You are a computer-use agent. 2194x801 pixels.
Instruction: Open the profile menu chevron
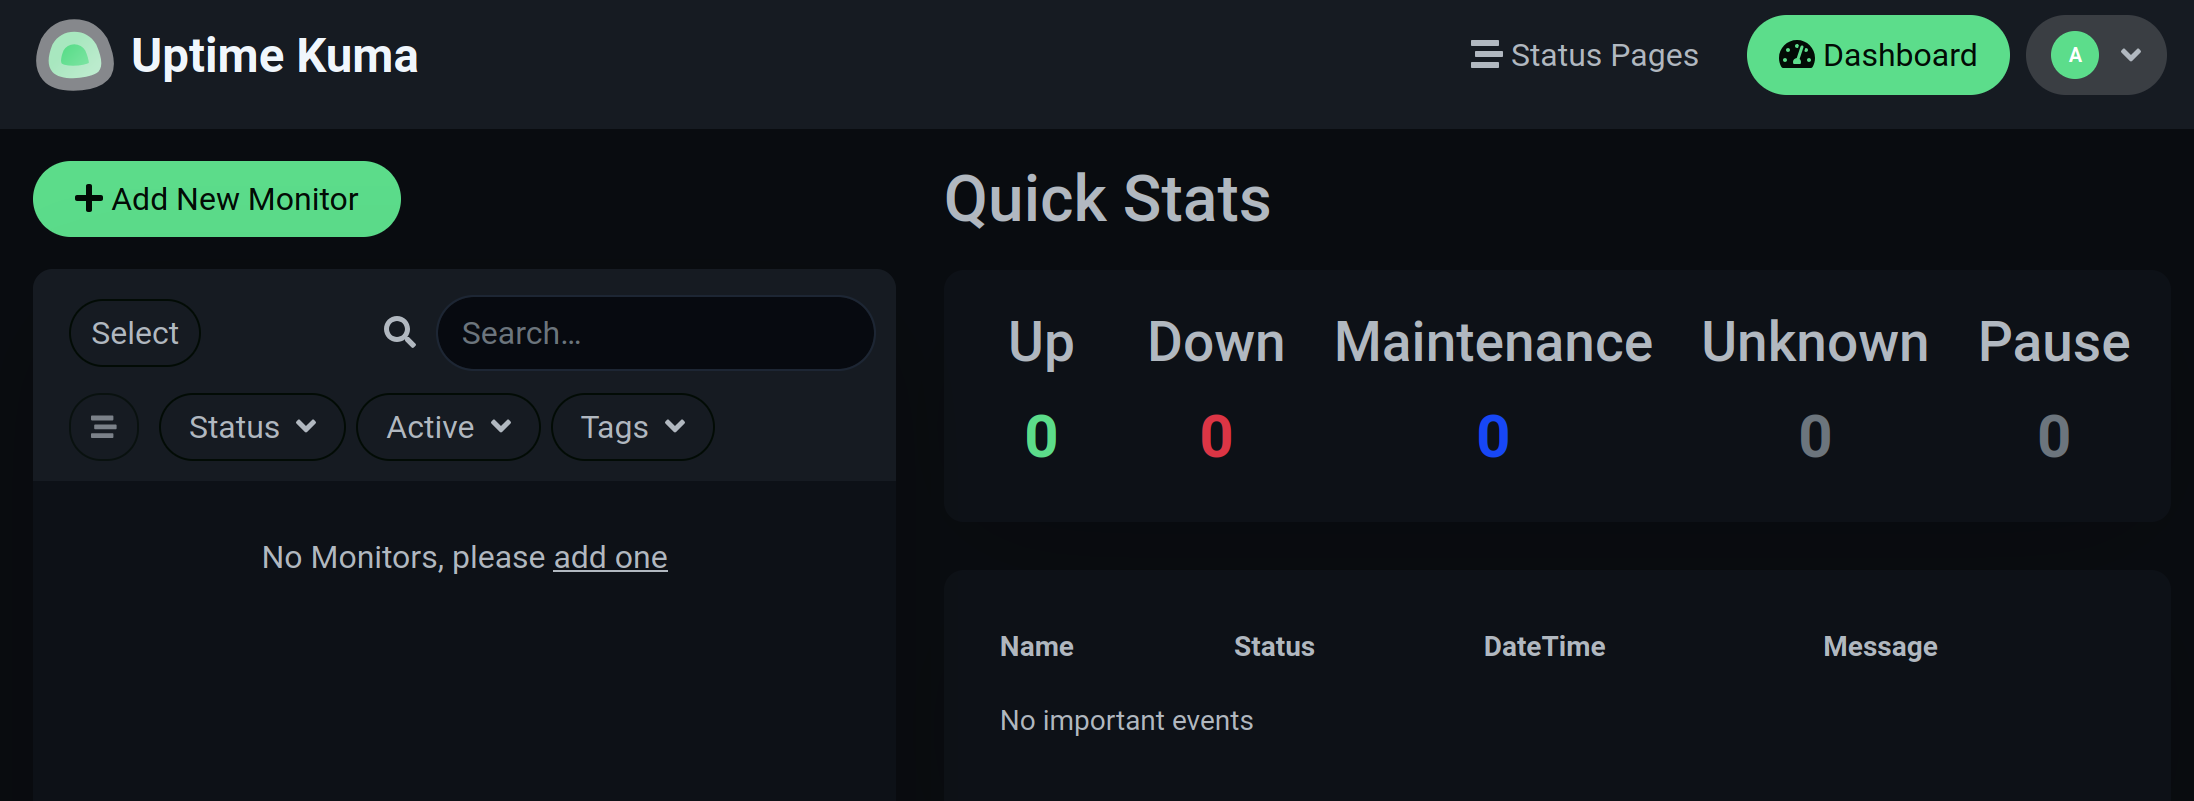2131,55
